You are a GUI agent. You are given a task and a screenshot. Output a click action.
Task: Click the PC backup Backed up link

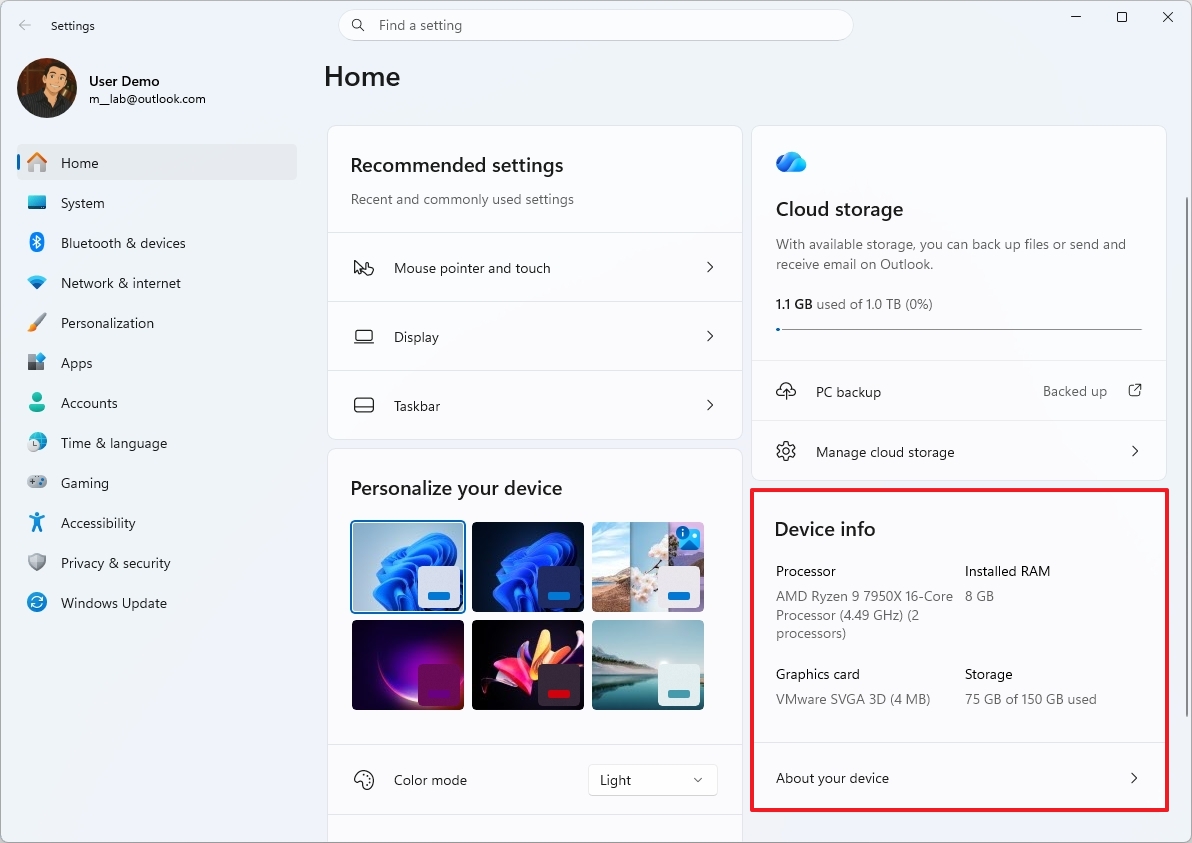(x=1075, y=391)
